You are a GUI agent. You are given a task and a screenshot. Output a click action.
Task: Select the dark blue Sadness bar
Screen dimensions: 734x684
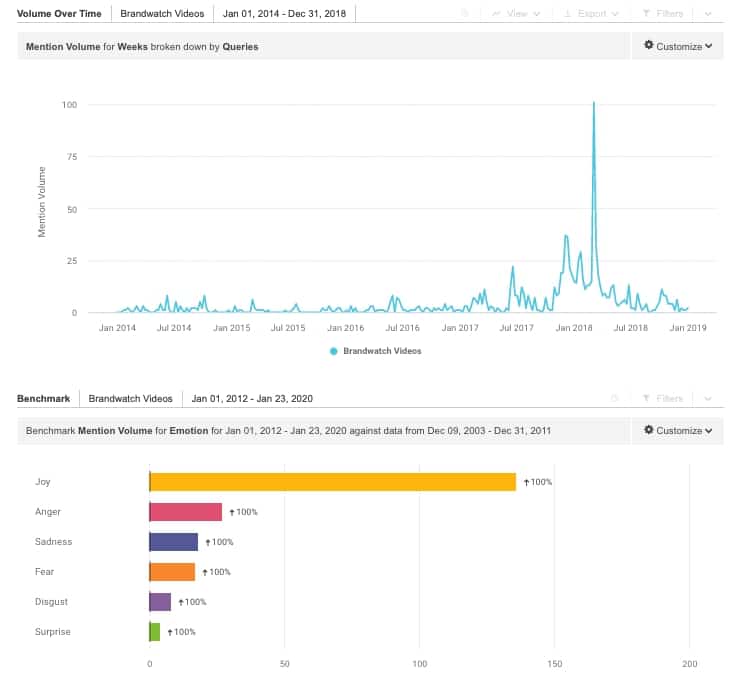point(174,542)
